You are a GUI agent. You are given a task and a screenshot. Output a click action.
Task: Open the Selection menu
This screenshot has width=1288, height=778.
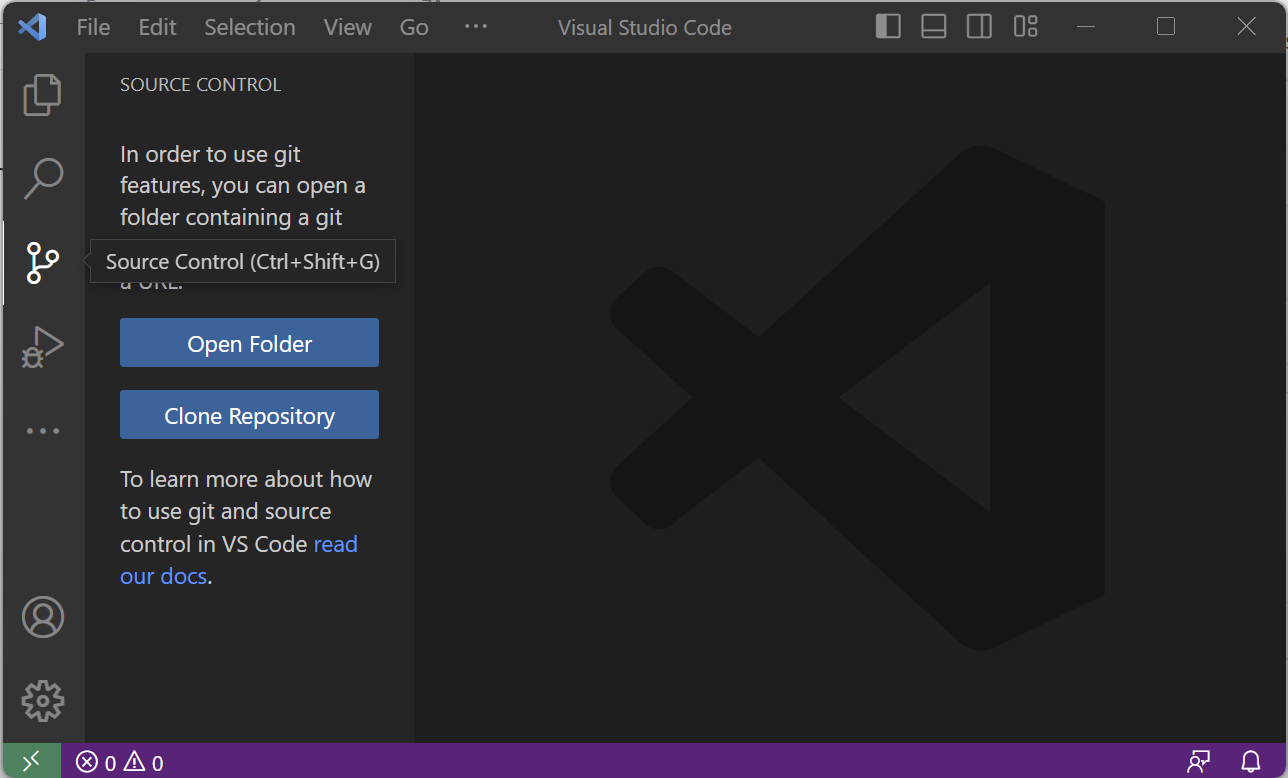(250, 27)
